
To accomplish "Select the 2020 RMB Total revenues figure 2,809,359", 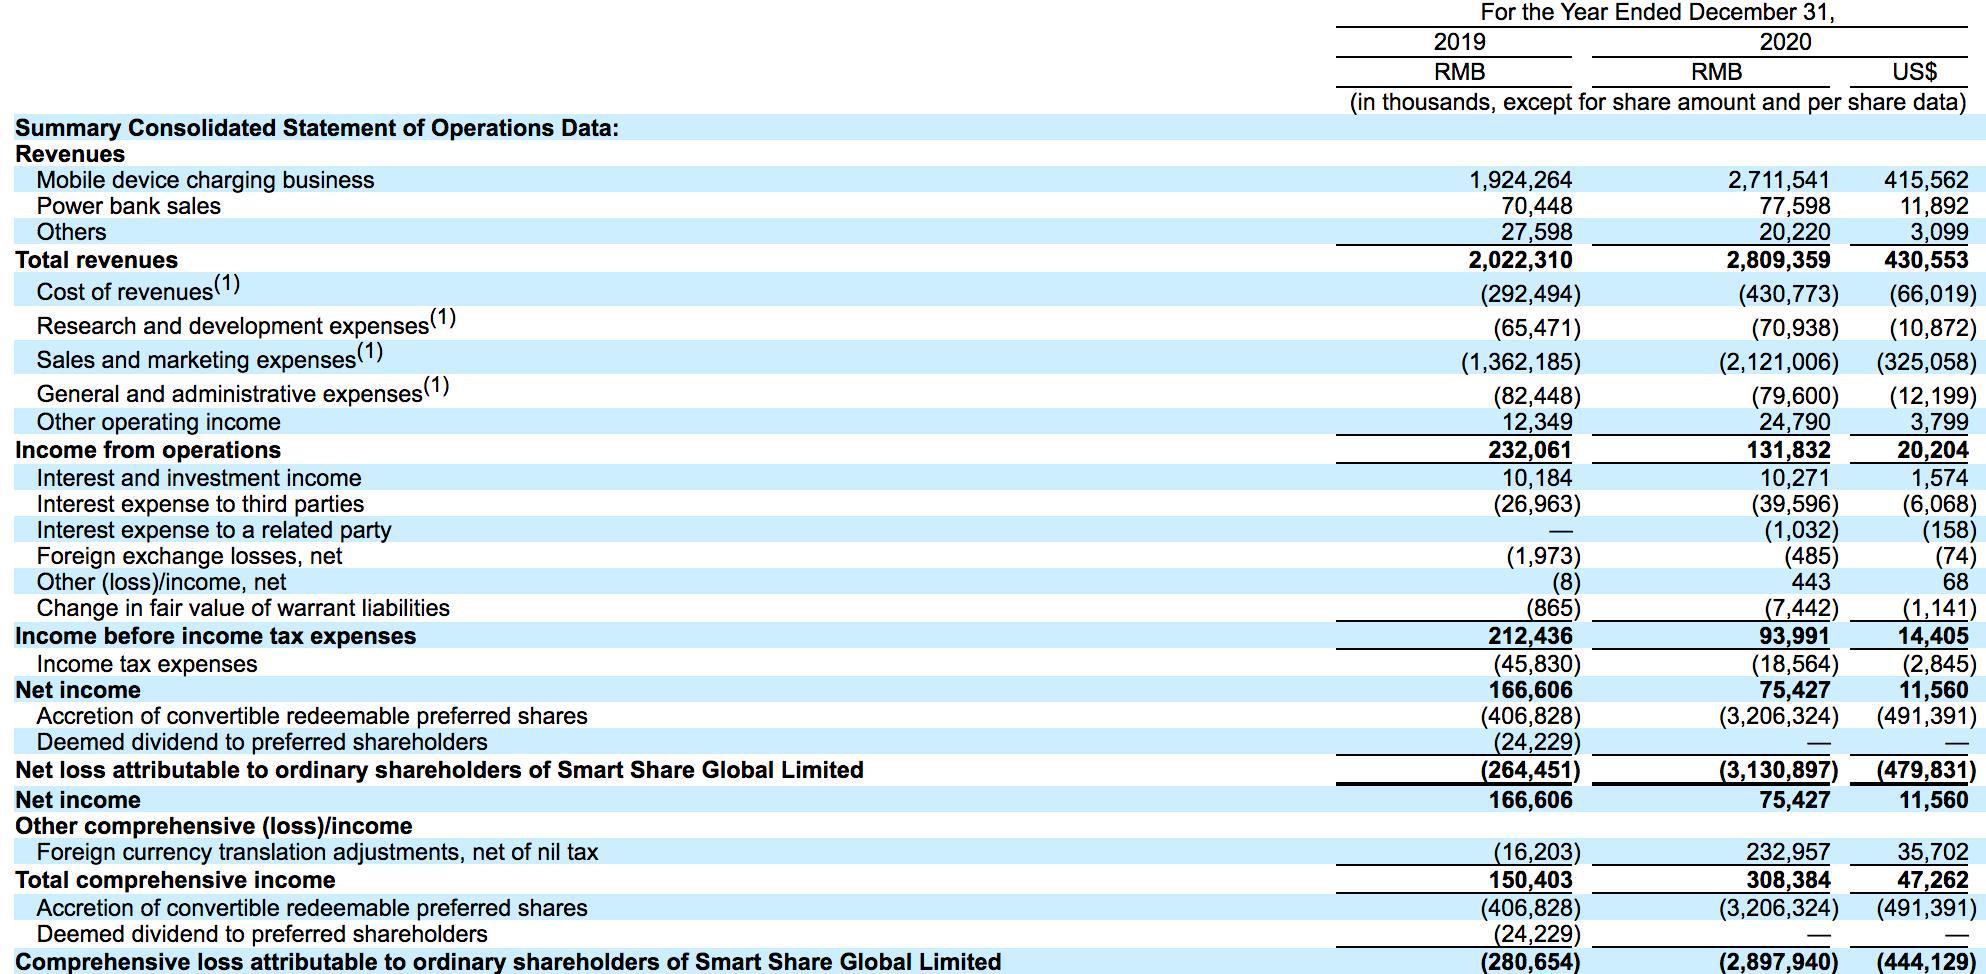I will (x=1778, y=260).
